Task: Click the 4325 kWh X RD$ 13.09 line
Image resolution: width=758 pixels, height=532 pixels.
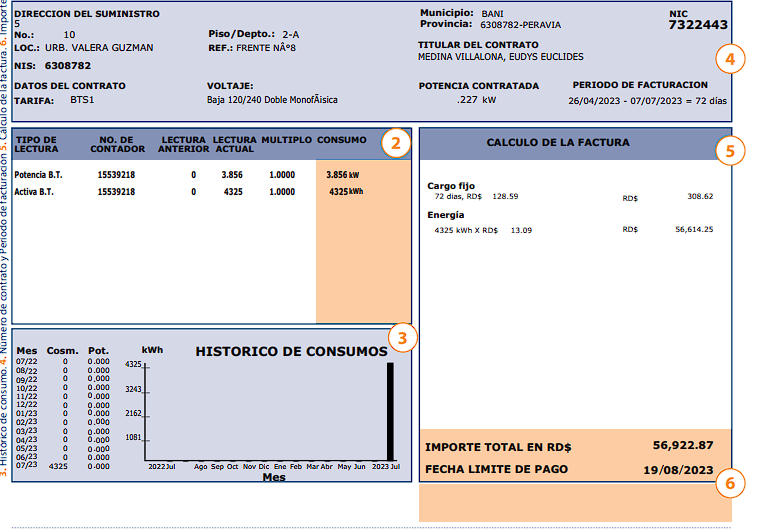Action: tap(483, 230)
